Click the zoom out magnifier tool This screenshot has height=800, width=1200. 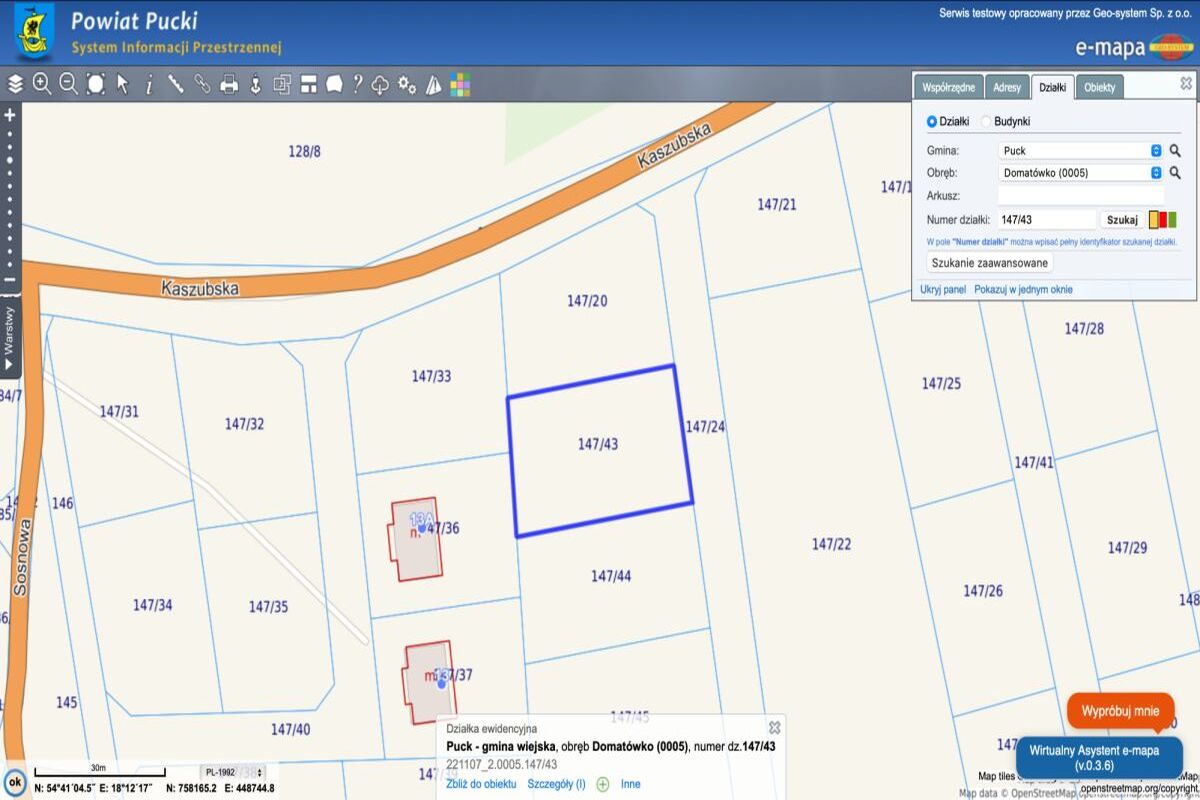(x=68, y=84)
